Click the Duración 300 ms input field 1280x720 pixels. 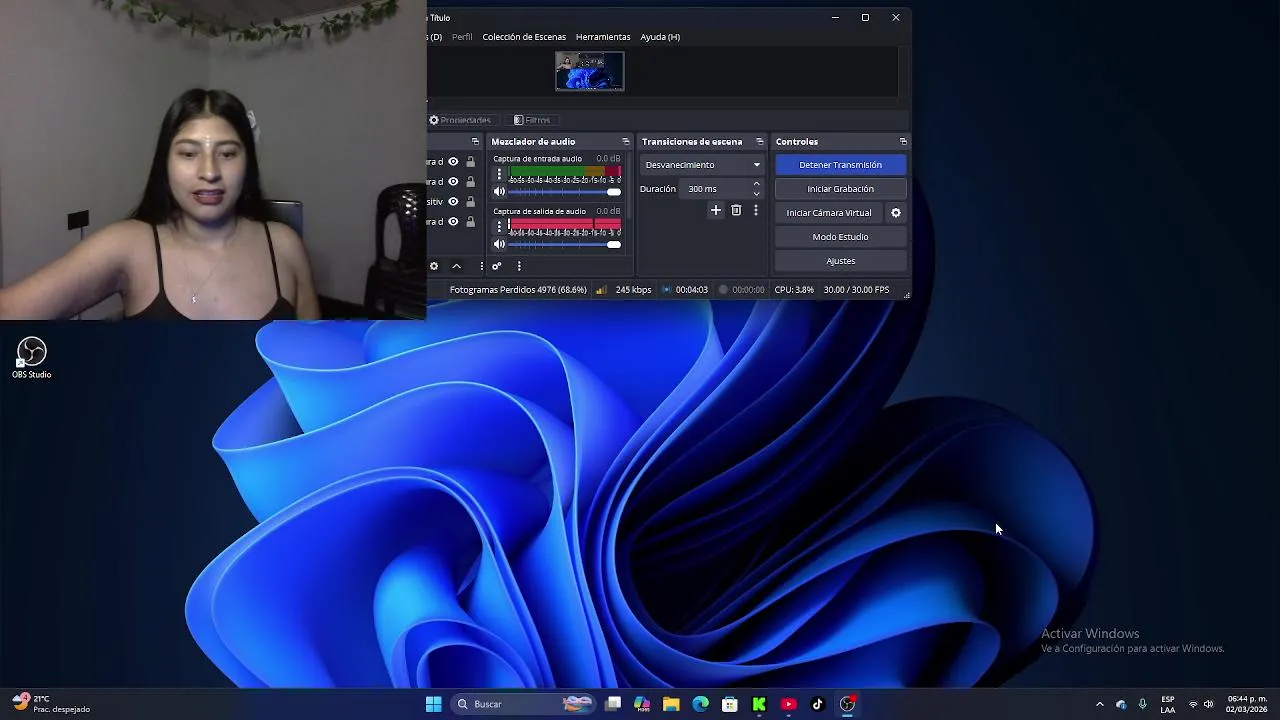[x=716, y=189]
